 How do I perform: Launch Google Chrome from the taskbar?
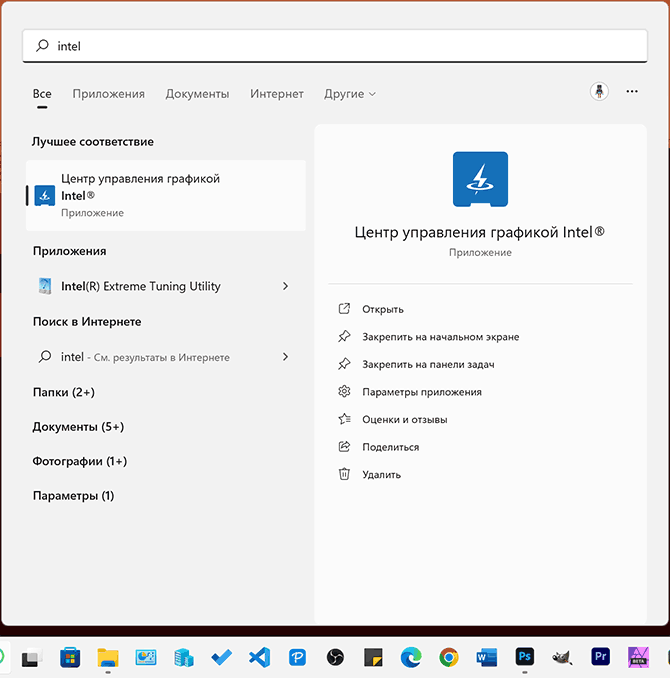pos(449,658)
